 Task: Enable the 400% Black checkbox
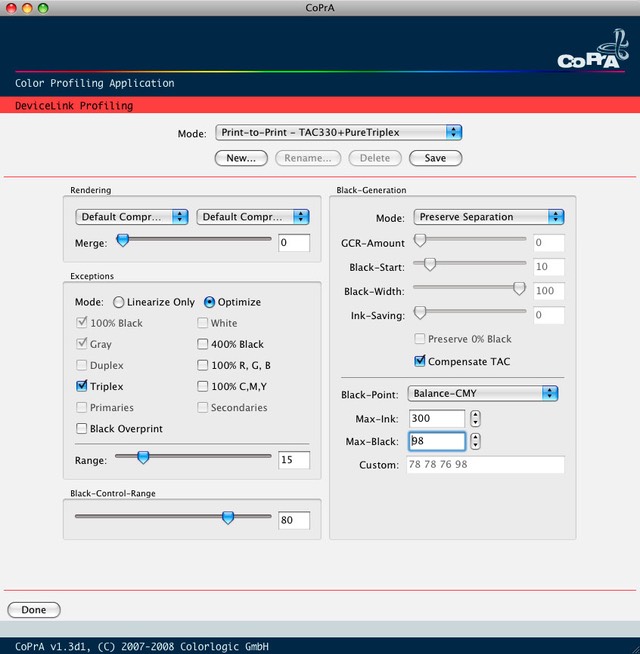click(203, 344)
